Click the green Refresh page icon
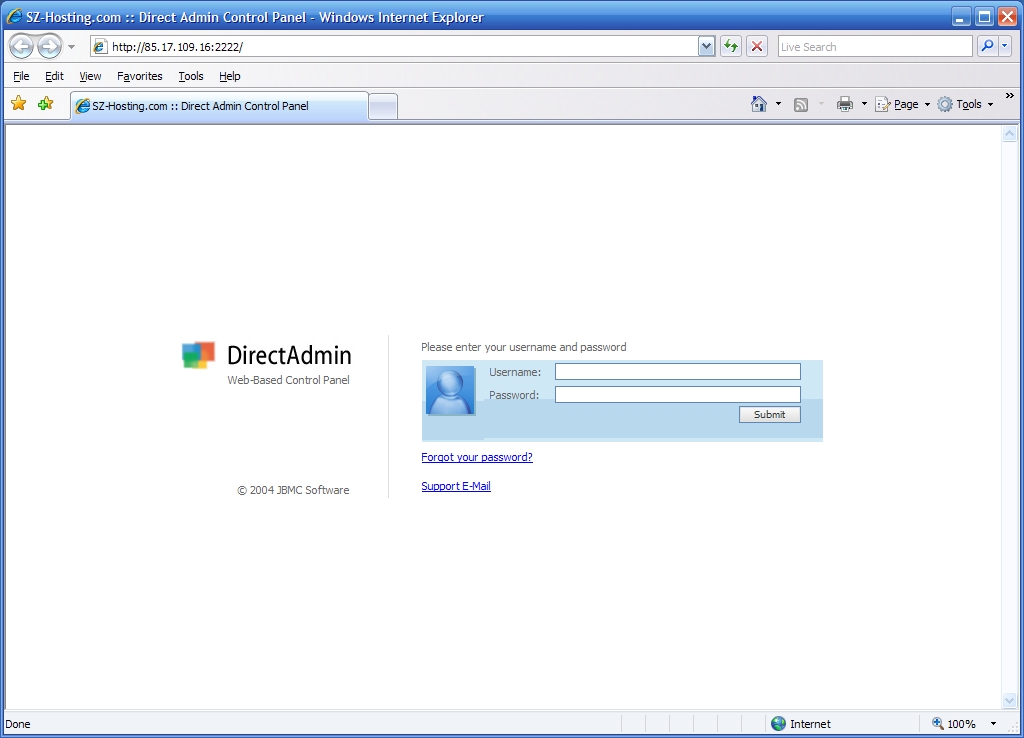The height and width of the screenshot is (738, 1024). tap(731, 46)
